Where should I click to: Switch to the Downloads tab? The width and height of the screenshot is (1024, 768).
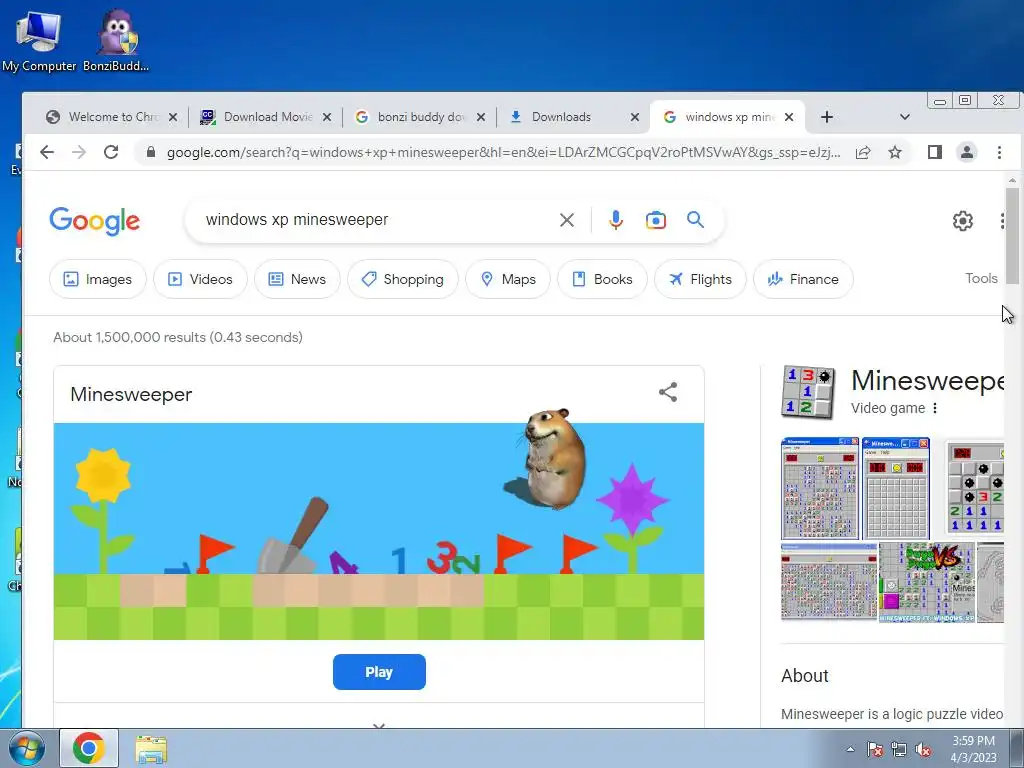click(x=562, y=117)
